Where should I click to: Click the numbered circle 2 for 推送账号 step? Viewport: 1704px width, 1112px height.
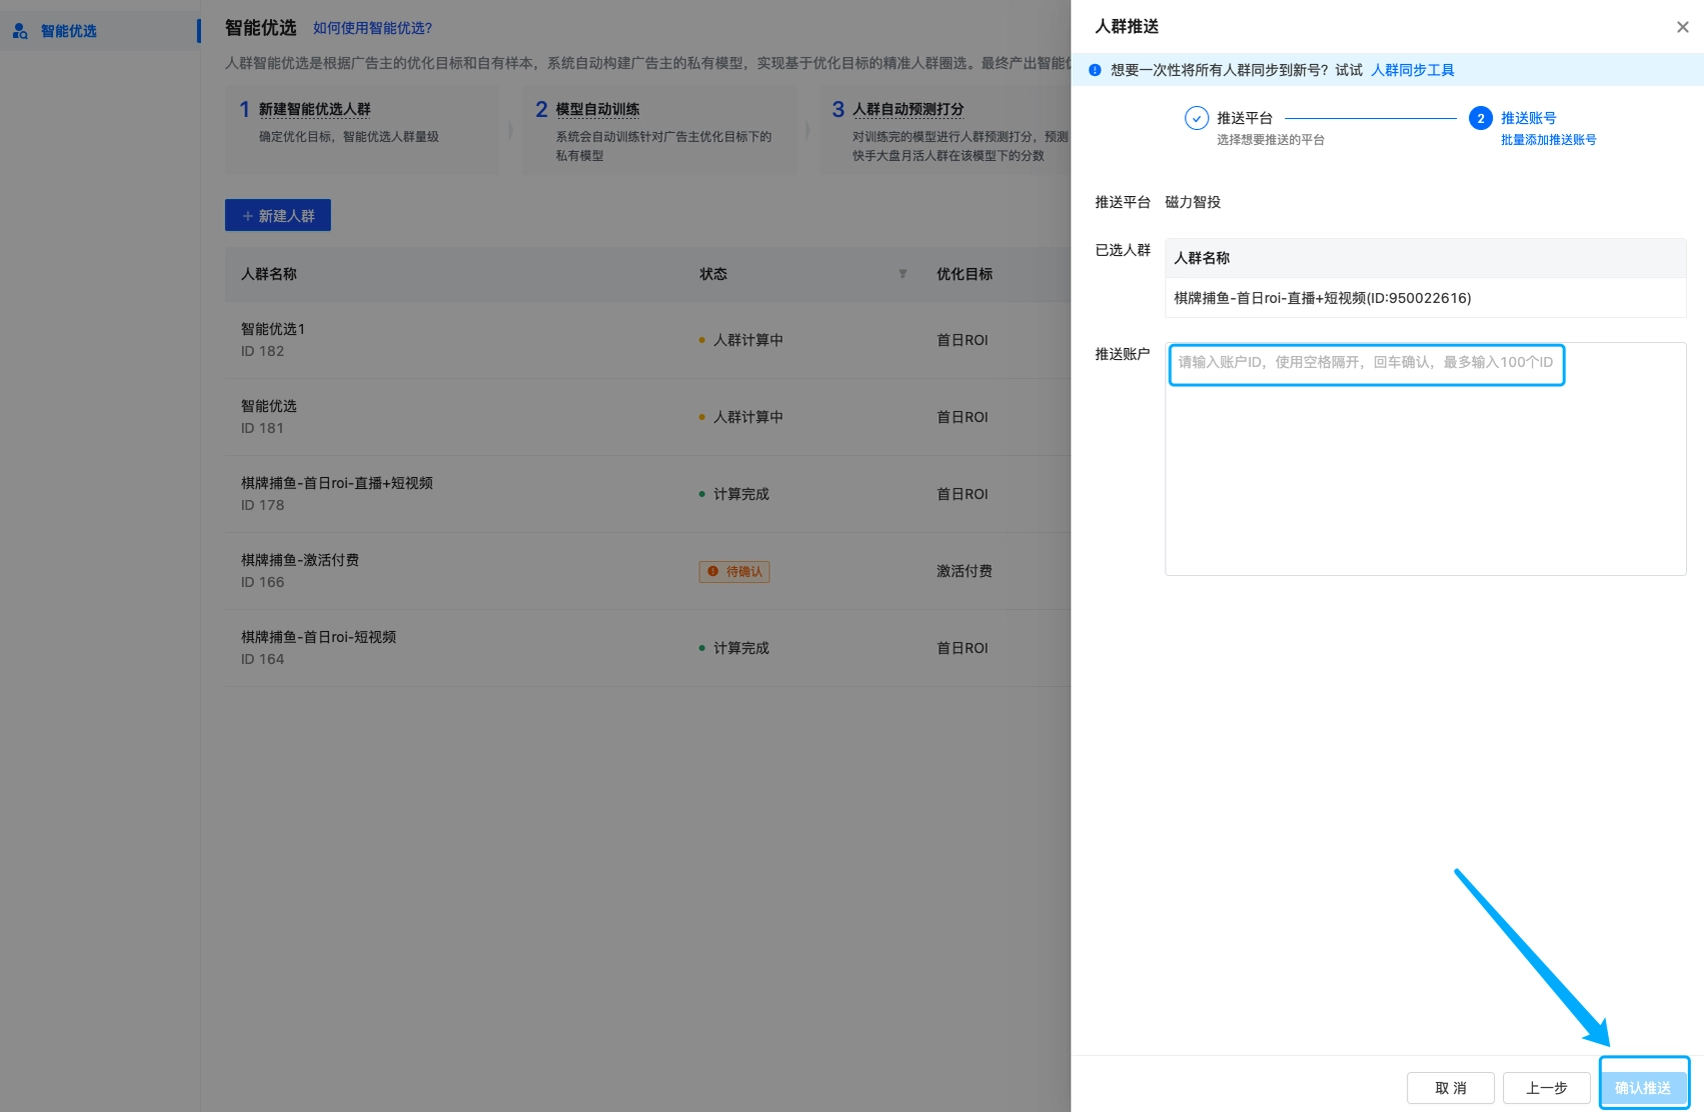pyautogui.click(x=1479, y=118)
